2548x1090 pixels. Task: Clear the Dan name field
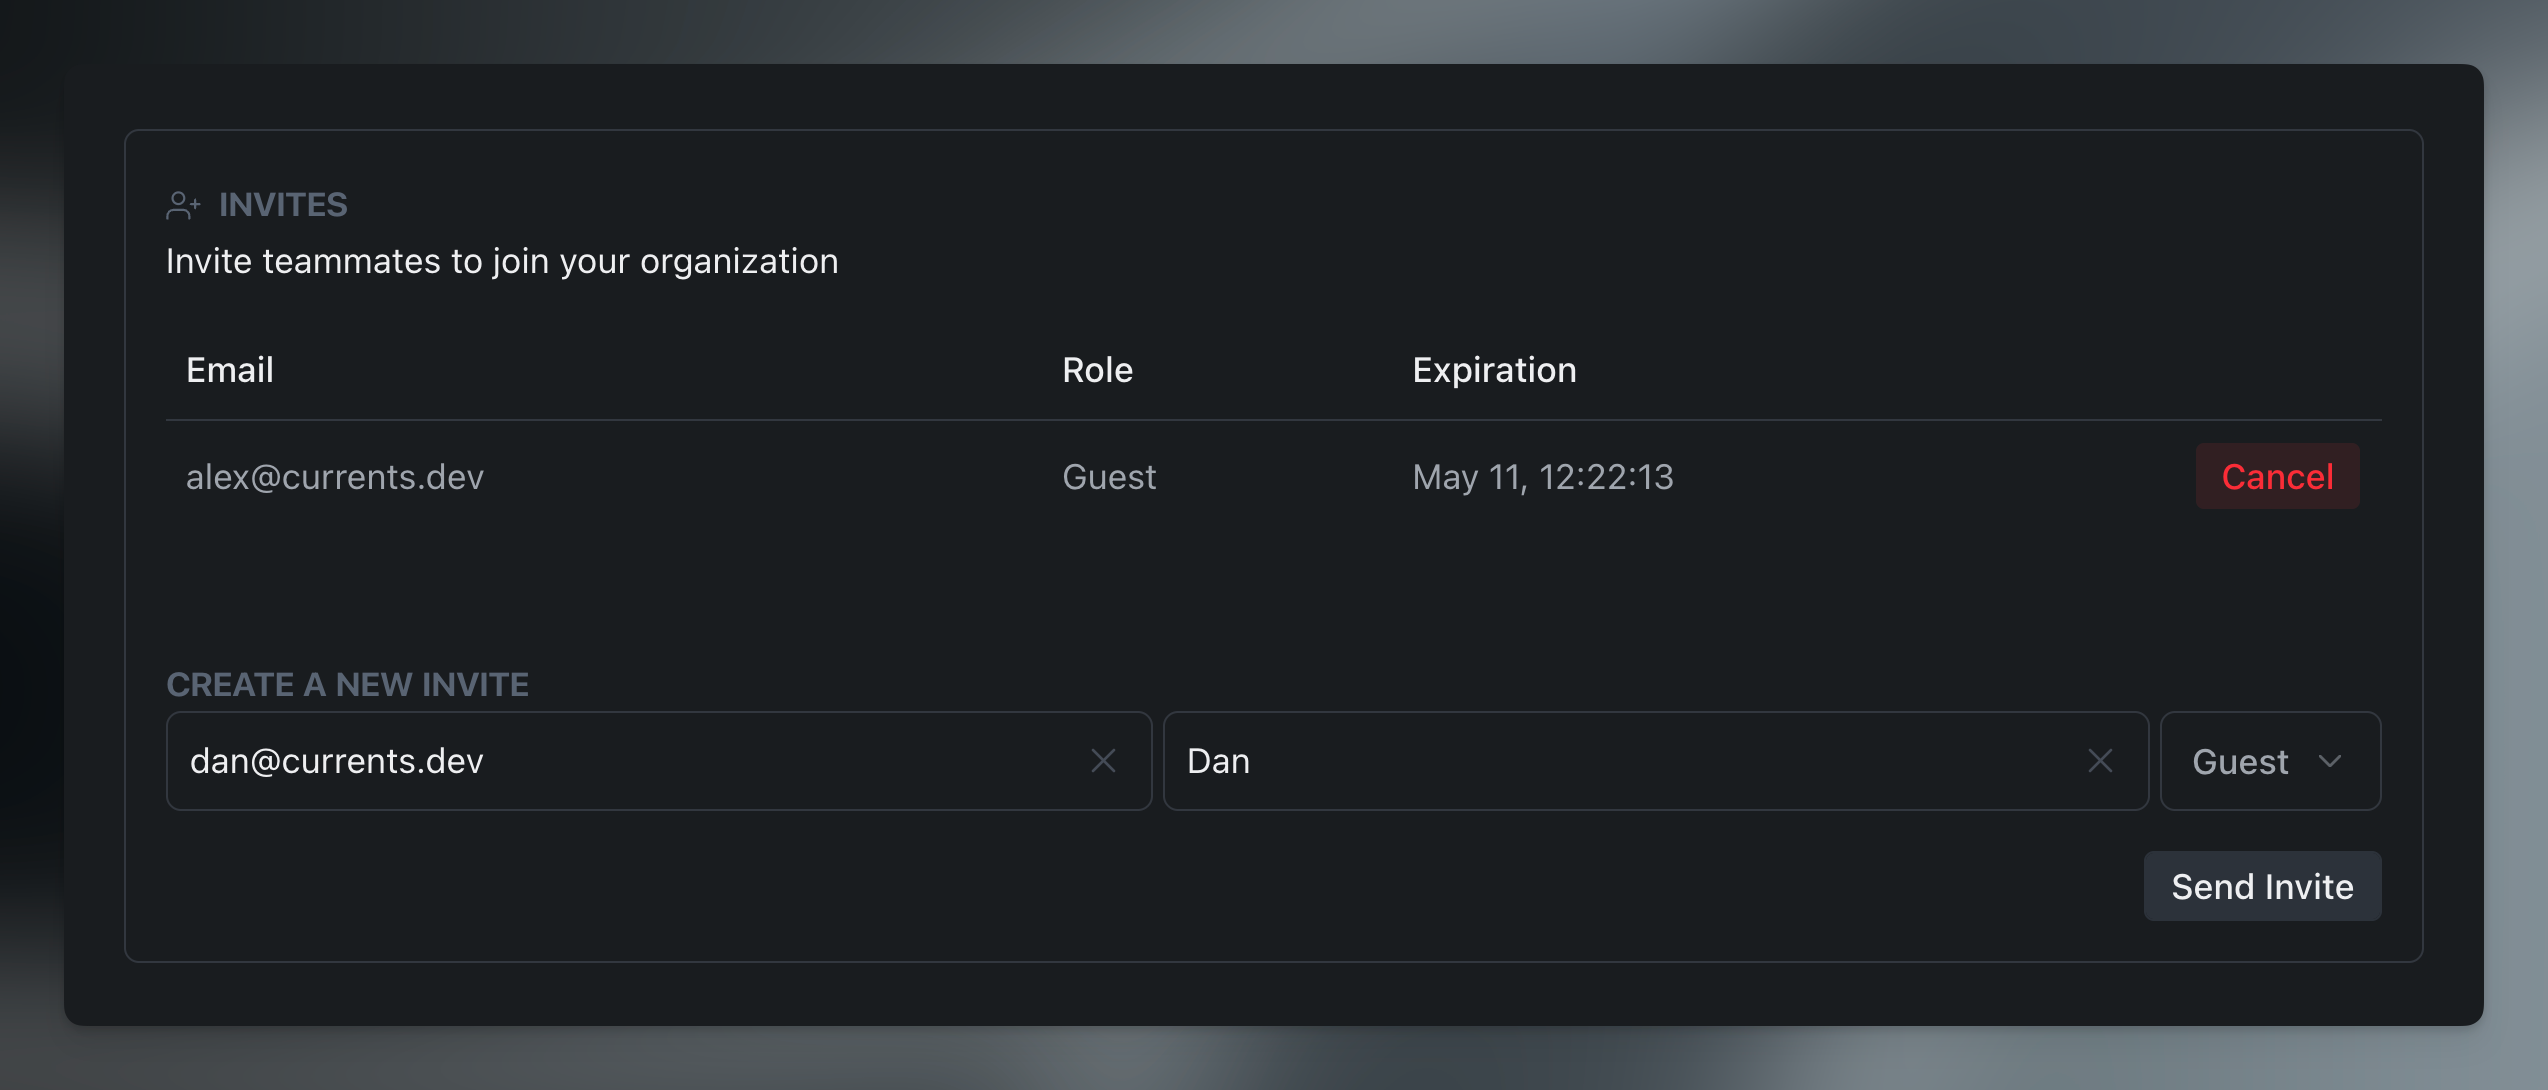coord(2100,761)
